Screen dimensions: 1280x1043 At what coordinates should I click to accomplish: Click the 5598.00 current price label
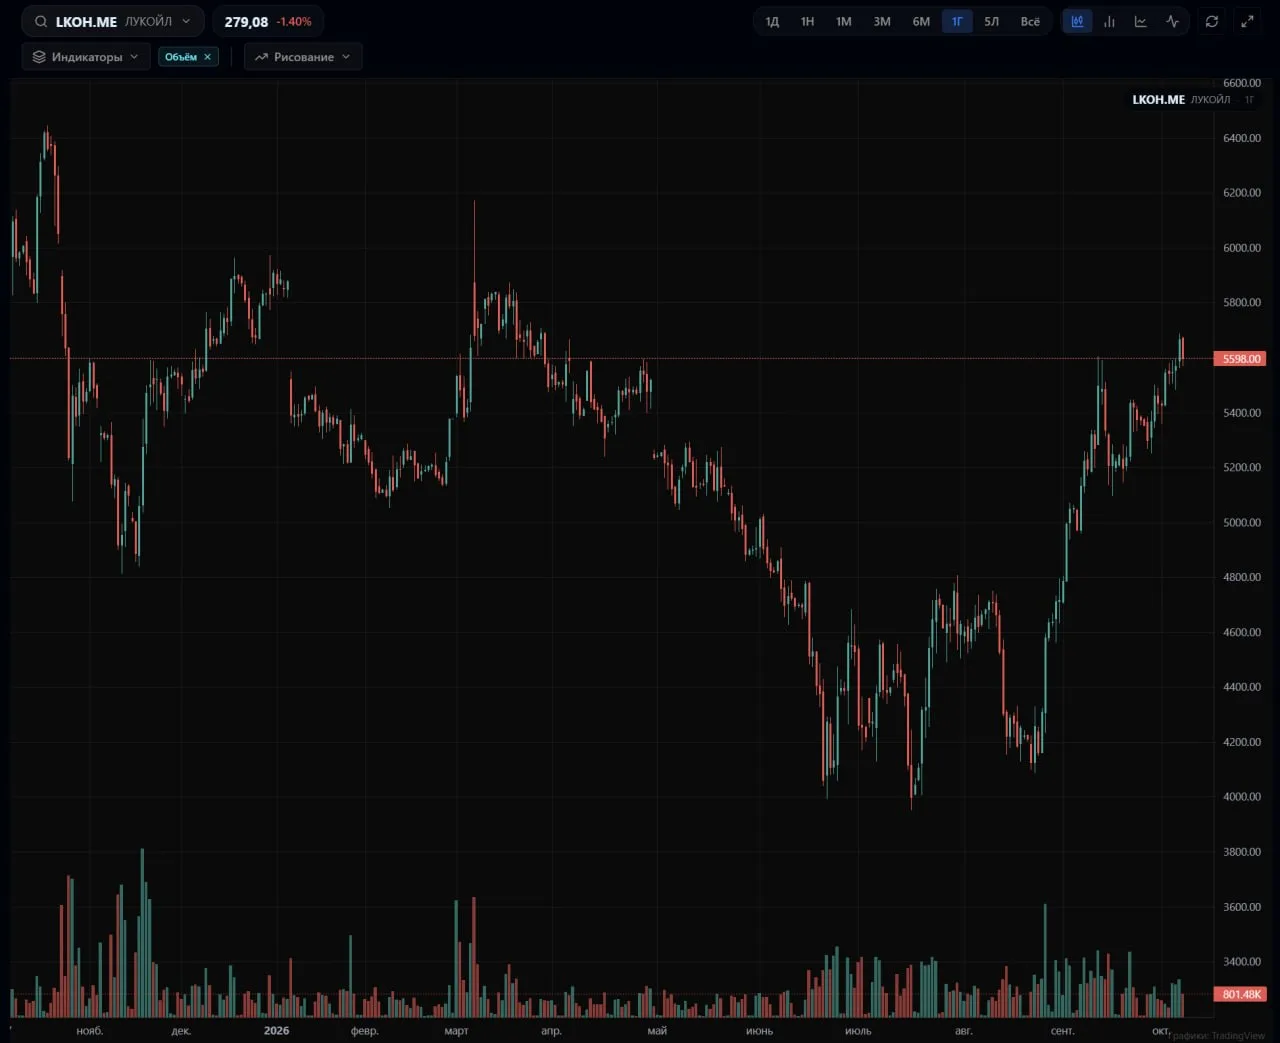(x=1241, y=358)
